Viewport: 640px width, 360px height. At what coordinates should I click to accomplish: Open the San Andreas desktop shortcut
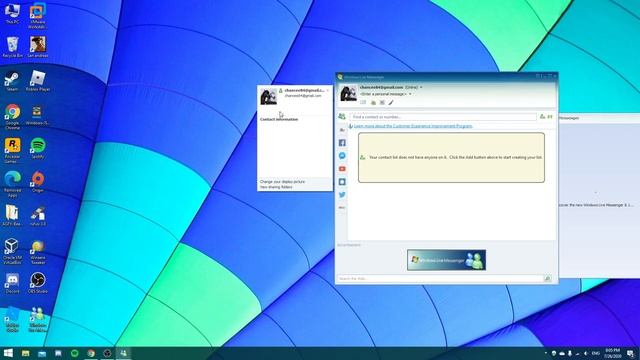click(x=38, y=47)
